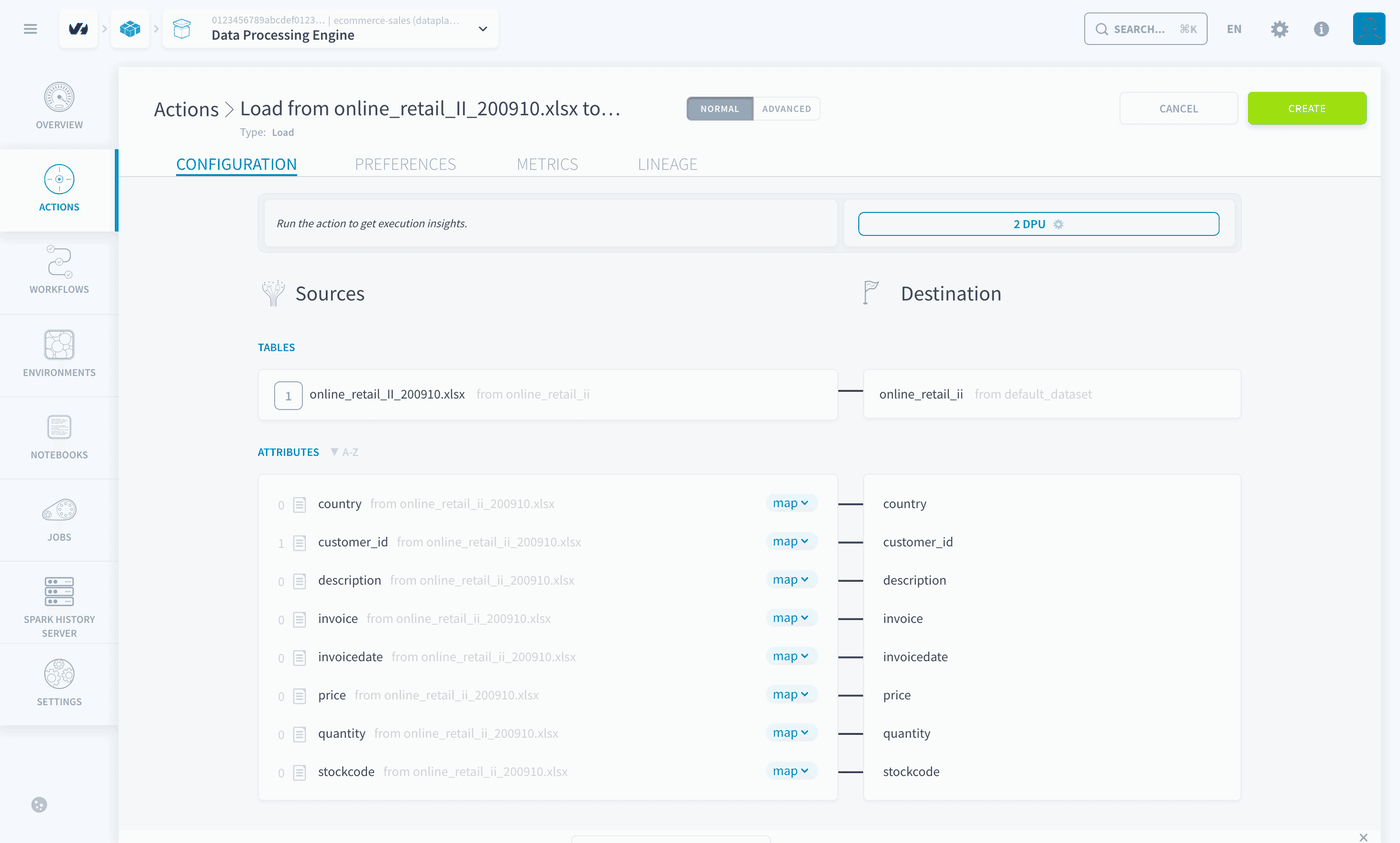
Task: Open map dropdown for stockcode attribute
Action: pyautogui.click(x=791, y=771)
